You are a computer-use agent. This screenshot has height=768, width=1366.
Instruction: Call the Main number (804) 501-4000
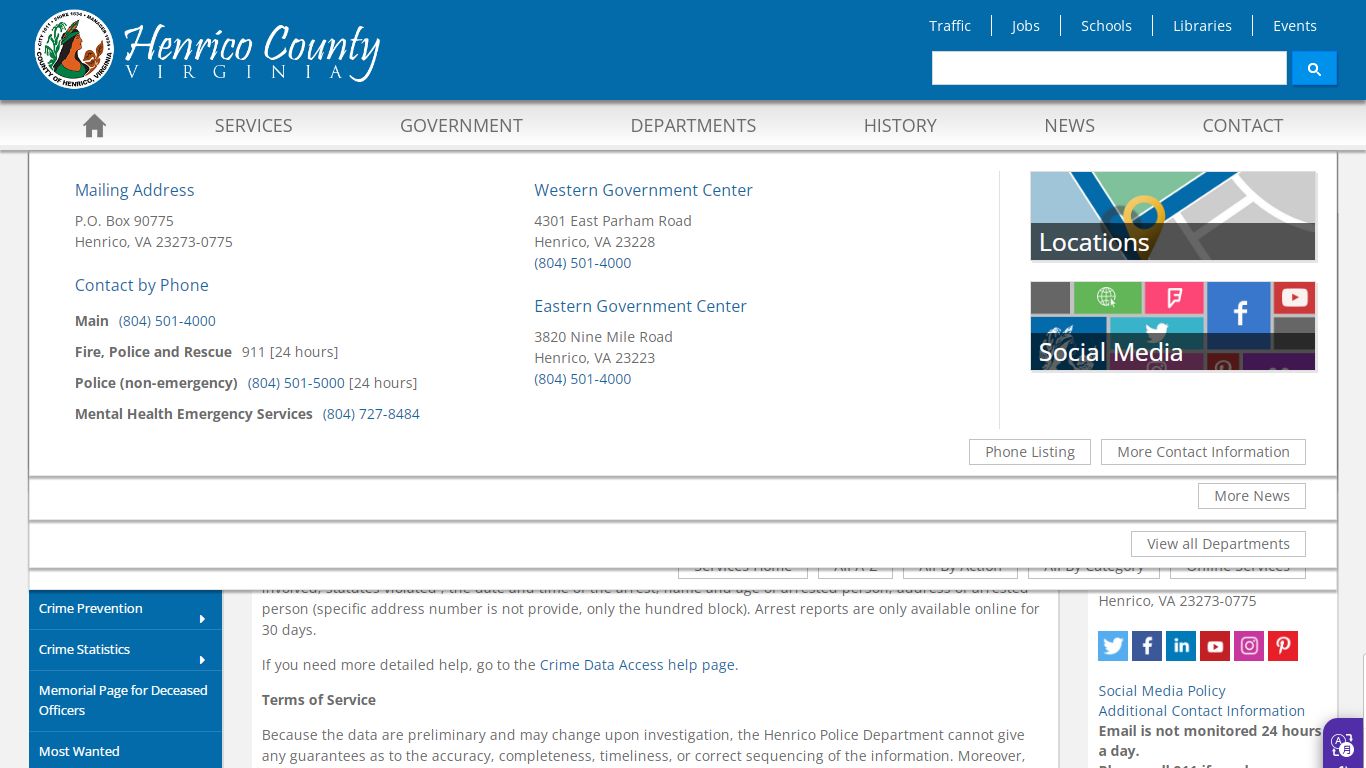pos(167,321)
